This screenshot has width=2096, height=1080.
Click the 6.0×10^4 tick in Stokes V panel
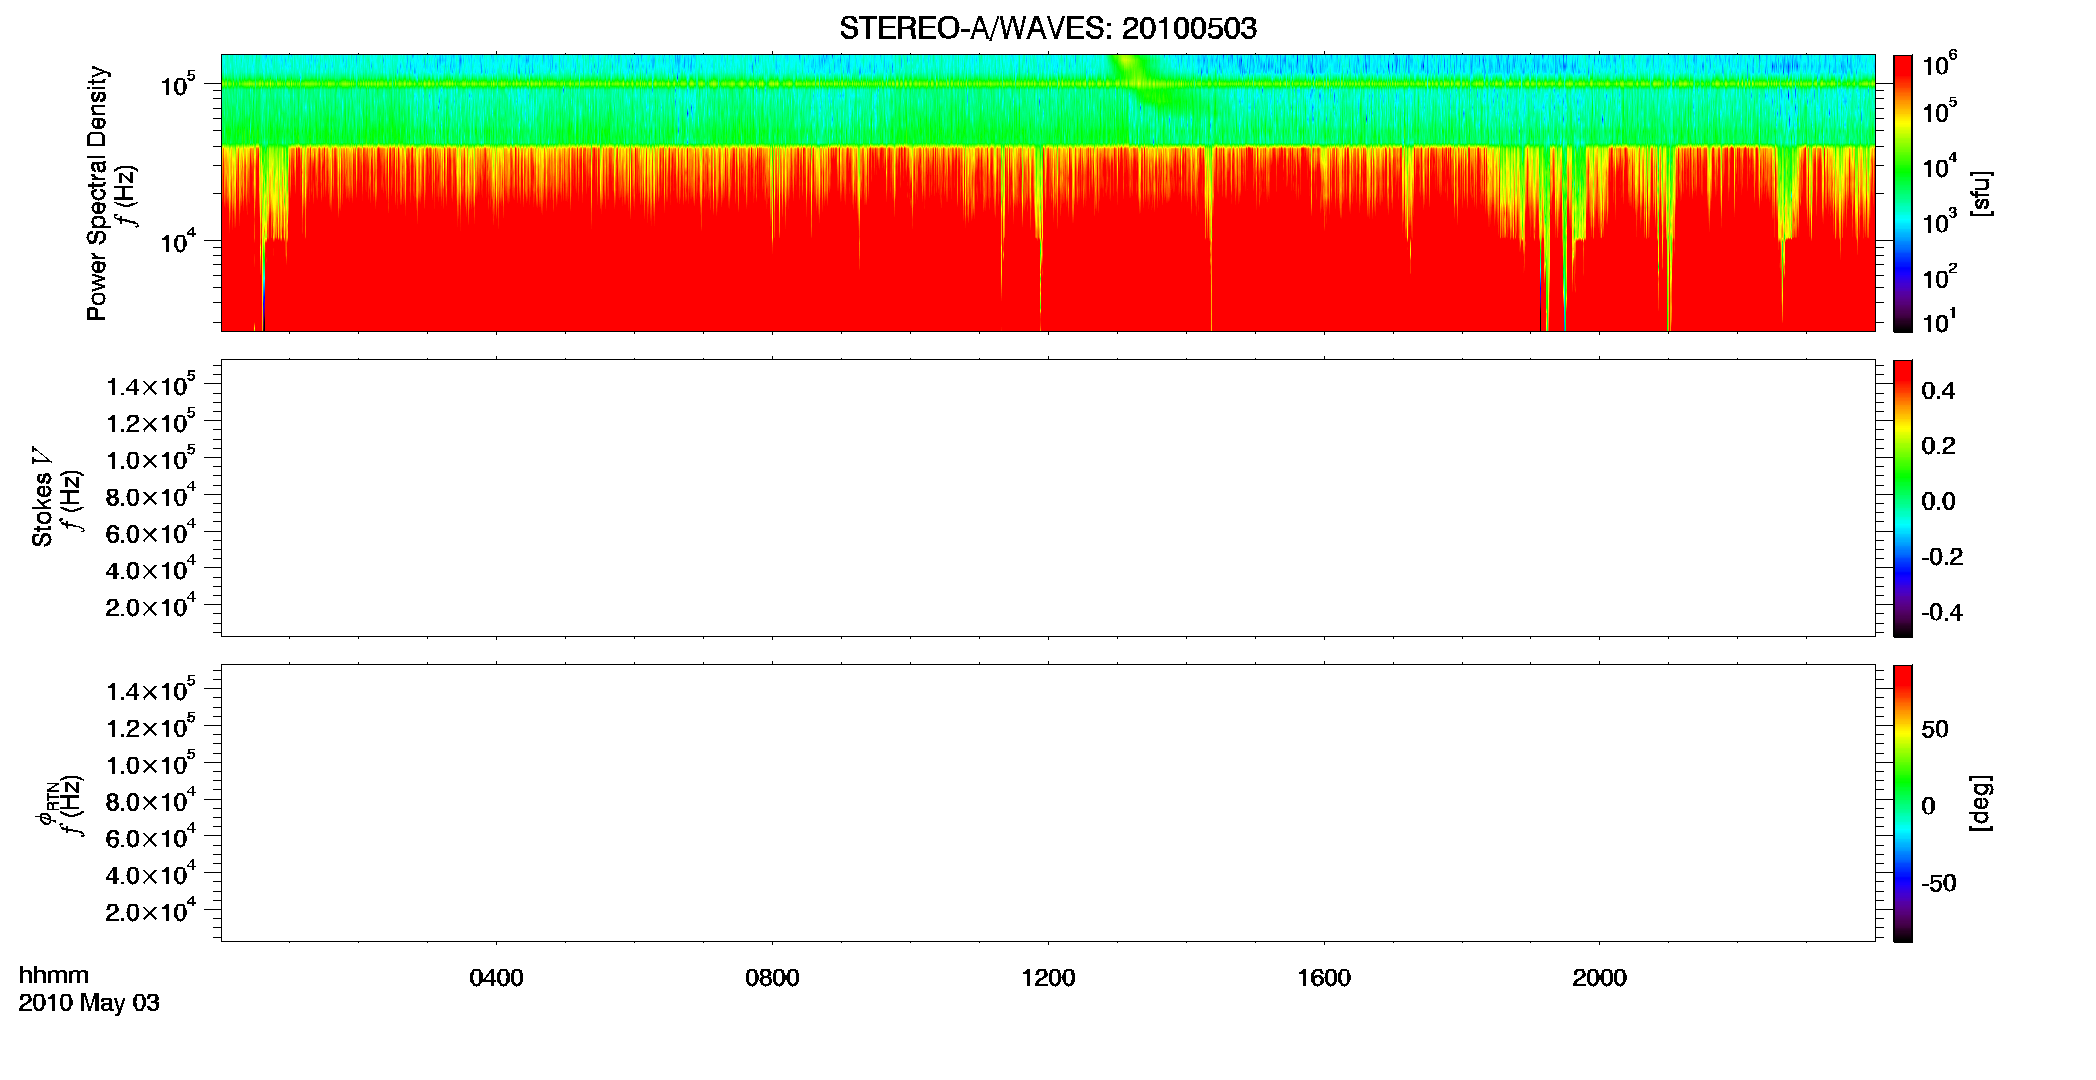click(x=151, y=531)
